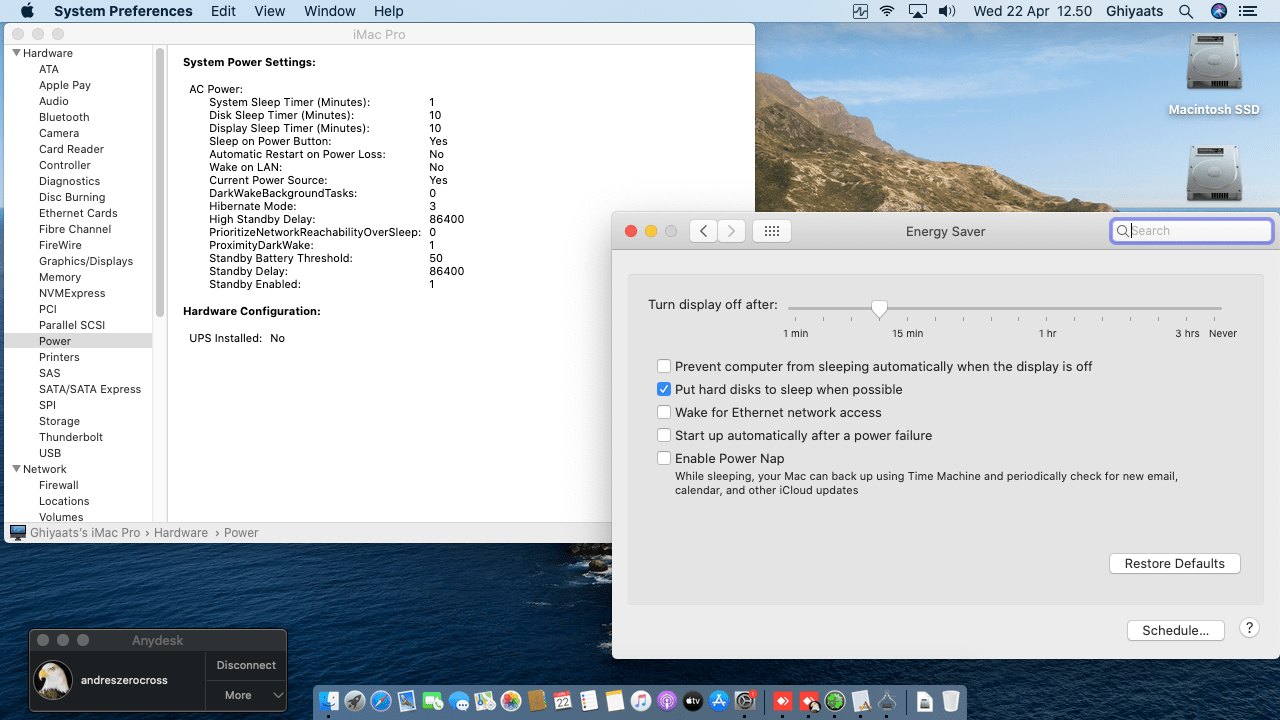Open the Edit menu
1280x720 pixels.
click(x=223, y=11)
